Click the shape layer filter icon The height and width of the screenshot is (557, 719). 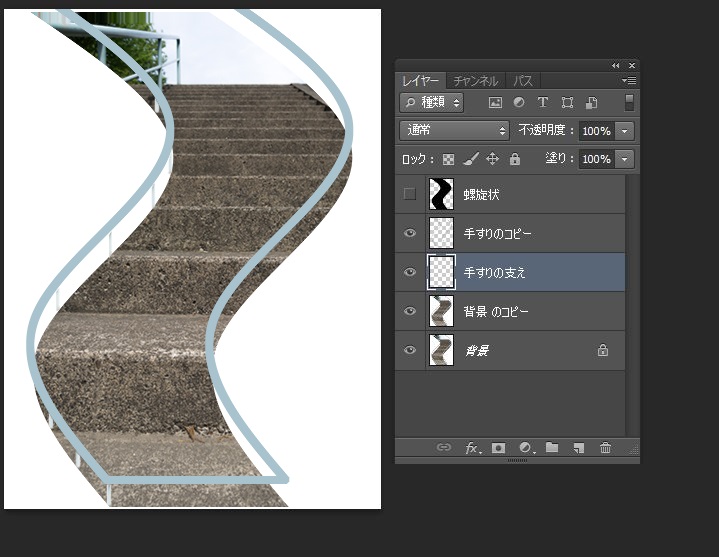567,102
